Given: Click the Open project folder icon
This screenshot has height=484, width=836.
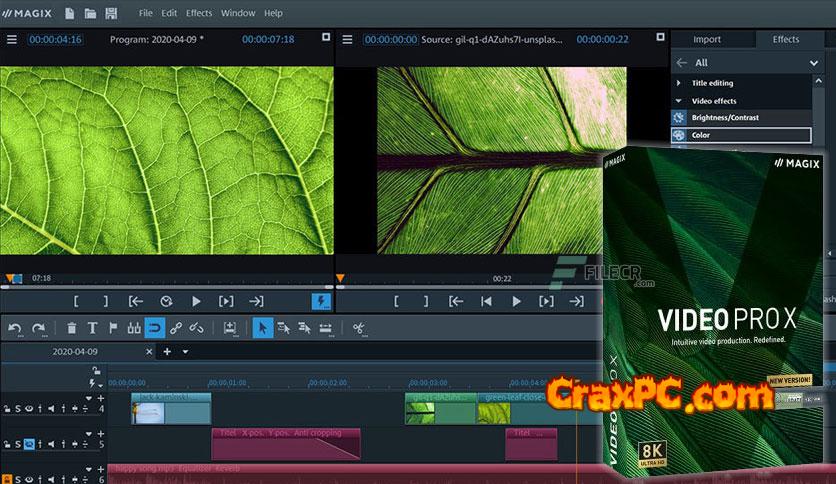Looking at the screenshot, I should coord(90,13).
